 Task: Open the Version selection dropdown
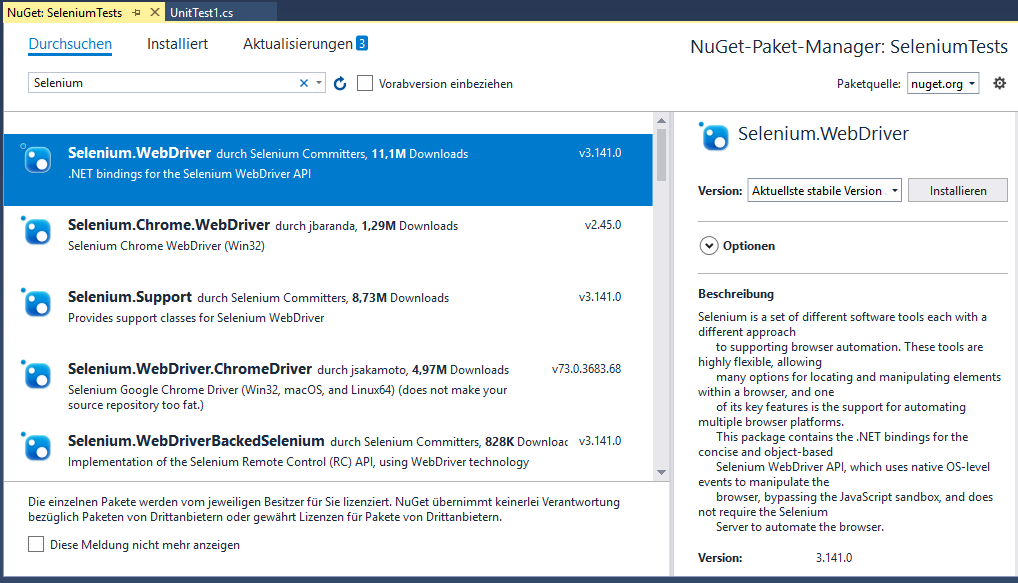pyautogui.click(x=825, y=190)
